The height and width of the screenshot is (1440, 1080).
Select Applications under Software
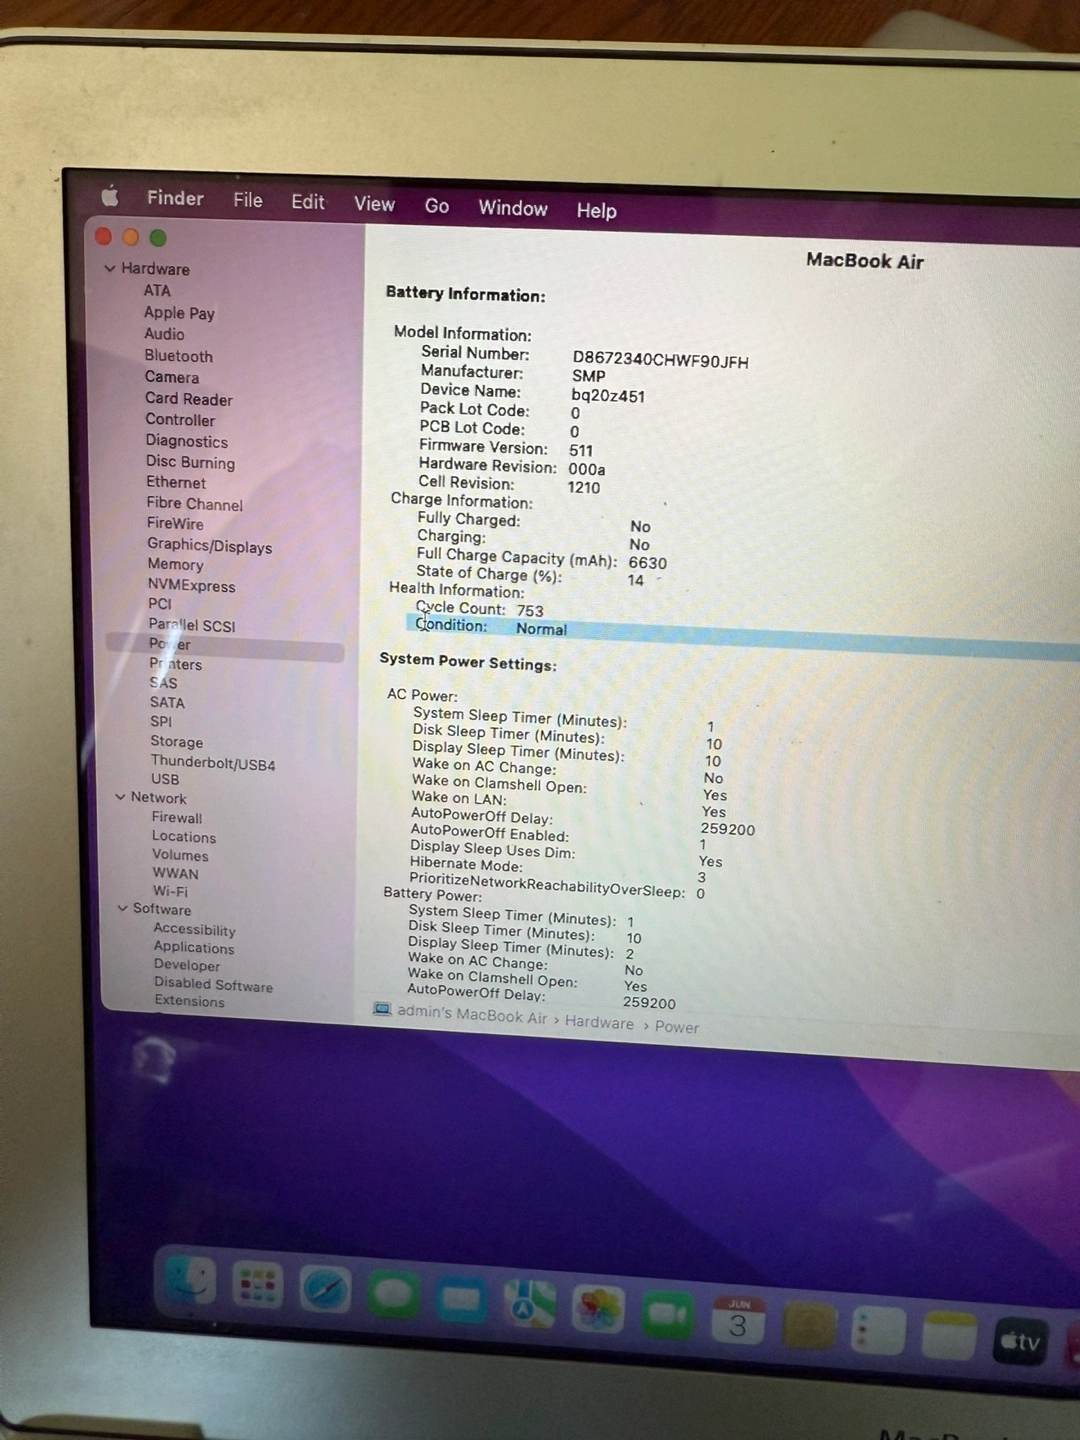coord(194,947)
